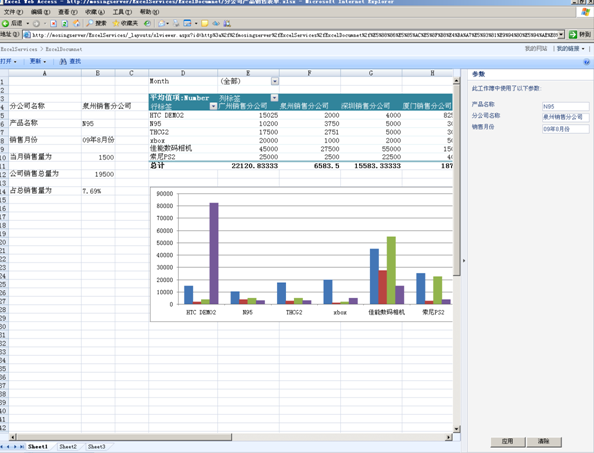This screenshot has width=594, height=453.
Task: Open the 我的网站 (My Site) link
Action: click(x=536, y=48)
